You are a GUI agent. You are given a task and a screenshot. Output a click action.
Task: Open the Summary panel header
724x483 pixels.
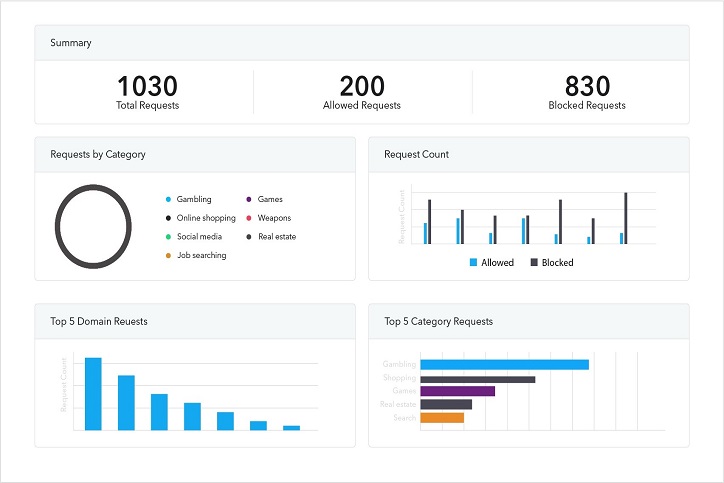(x=71, y=43)
